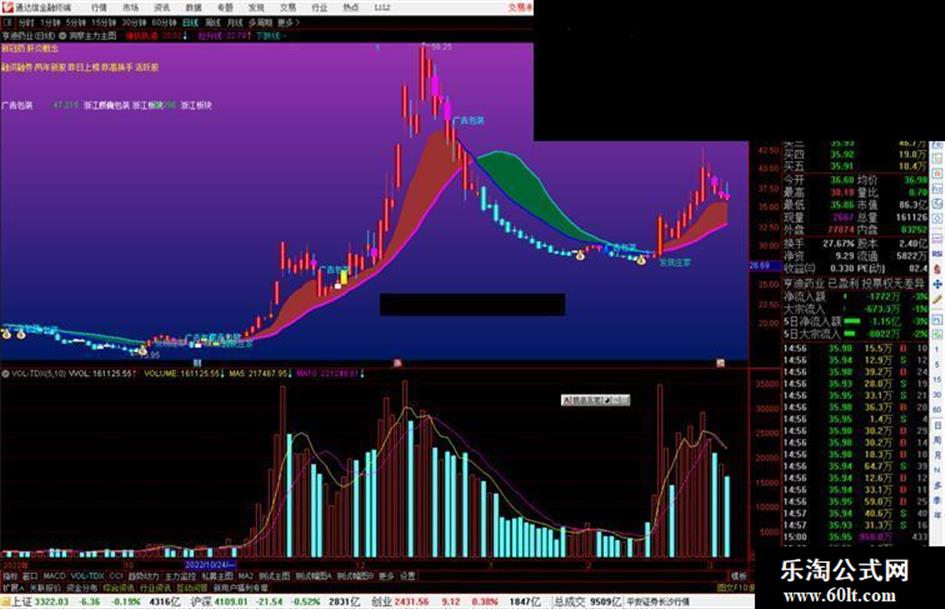
Task: Click the 新用户福利专享 link
Action: click(x=240, y=587)
